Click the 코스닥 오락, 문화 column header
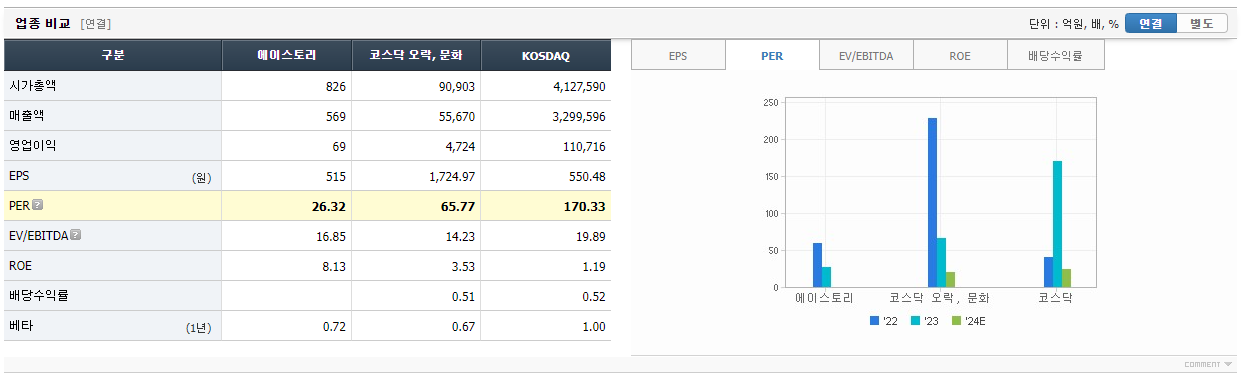 [416, 56]
